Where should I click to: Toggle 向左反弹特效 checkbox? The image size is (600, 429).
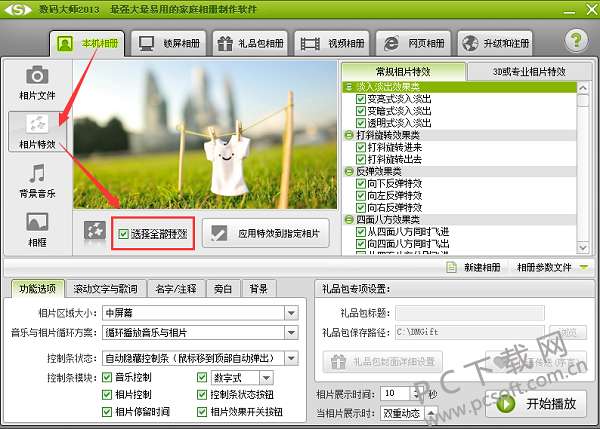tap(360, 196)
